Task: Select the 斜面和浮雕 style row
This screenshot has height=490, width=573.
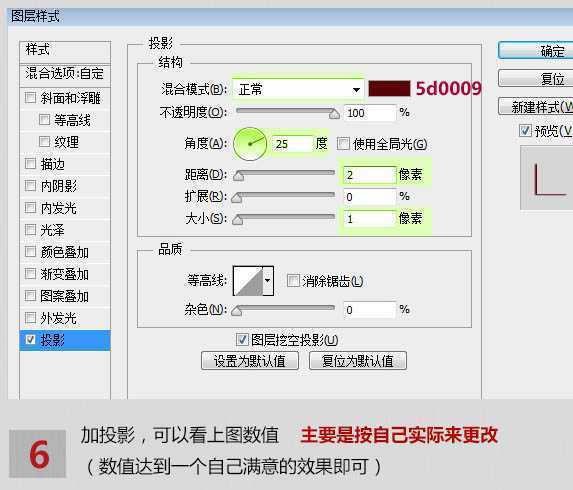Action: (65, 98)
